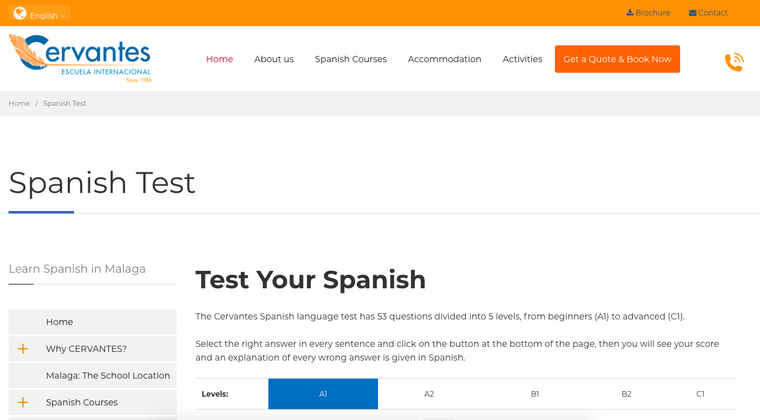Click the Home breadcrumb link
The image size is (760, 420).
[x=19, y=103]
